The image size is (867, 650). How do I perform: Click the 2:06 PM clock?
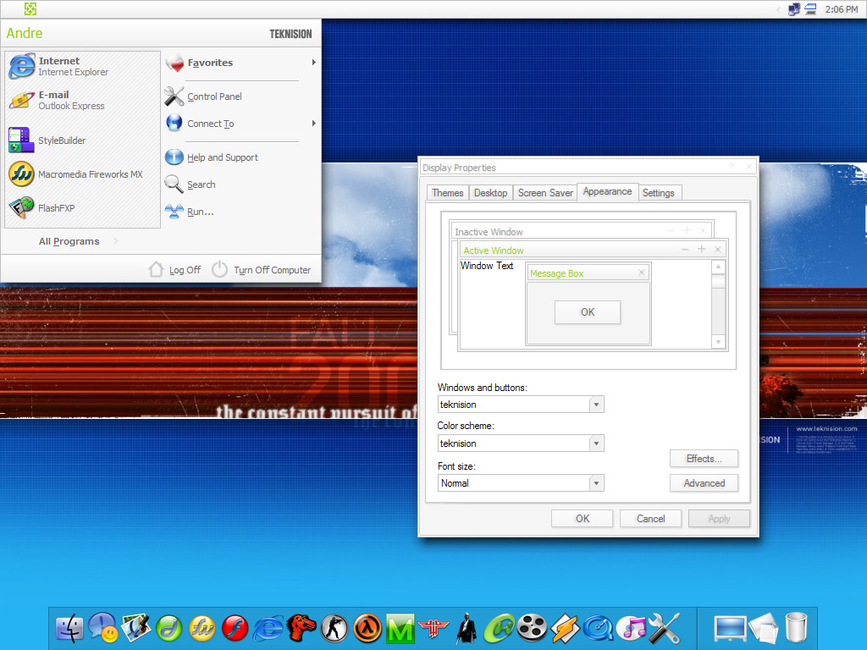(842, 9)
